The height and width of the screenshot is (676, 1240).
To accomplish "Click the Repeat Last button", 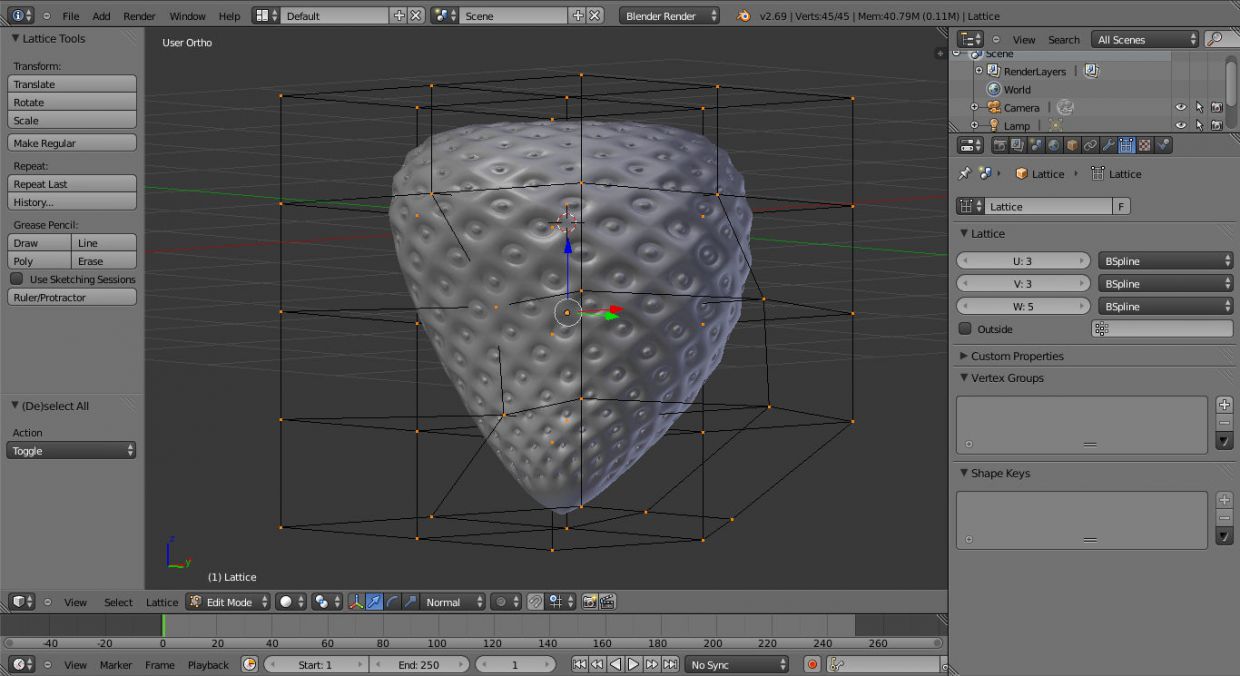I will point(72,184).
